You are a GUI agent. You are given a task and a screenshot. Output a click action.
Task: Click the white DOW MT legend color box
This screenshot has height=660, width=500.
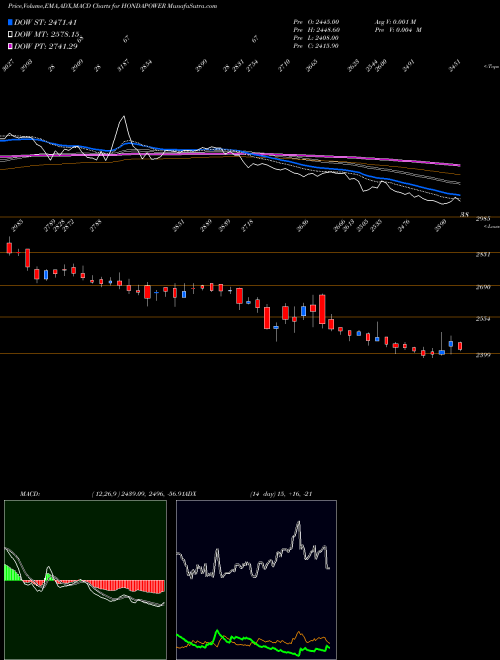coord(10,35)
